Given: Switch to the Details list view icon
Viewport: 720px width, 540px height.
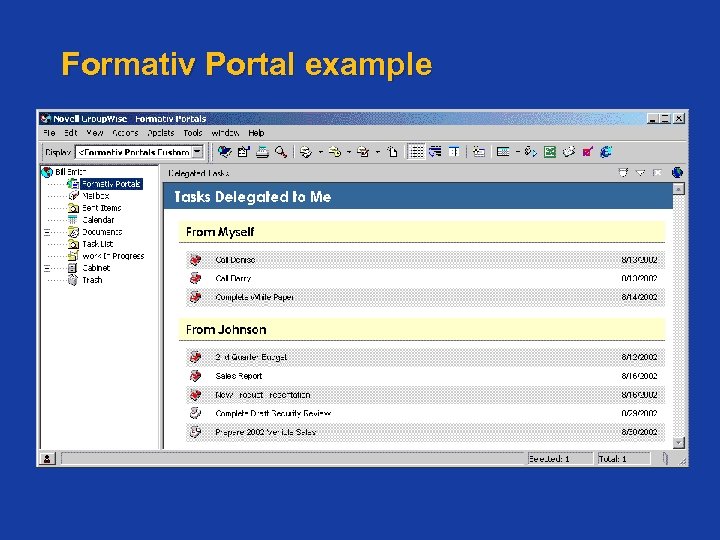Looking at the screenshot, I should click(416, 152).
